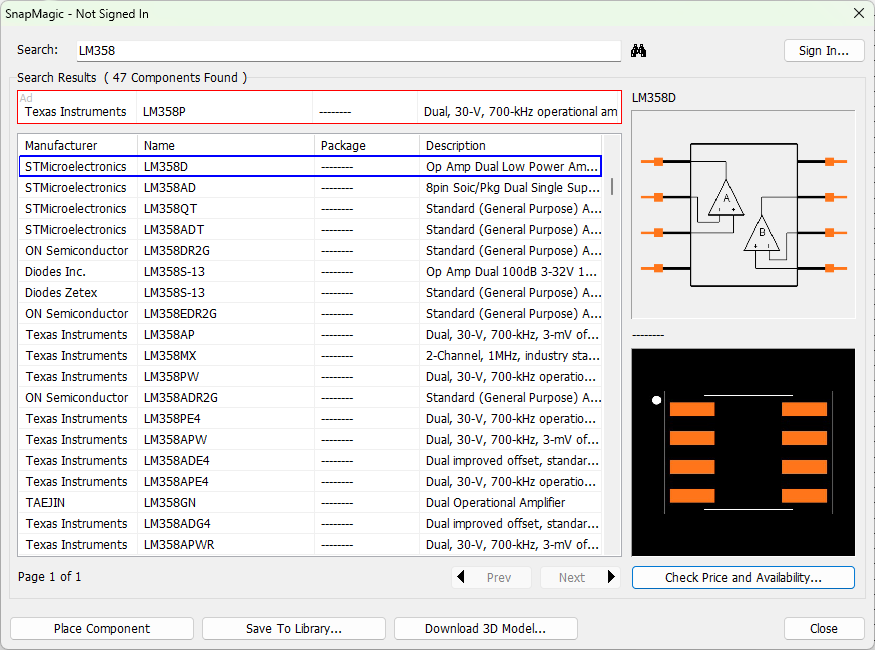This screenshot has width=875, height=650.
Task: Sort by the Manufacturer column header
Action: click(x=78, y=146)
